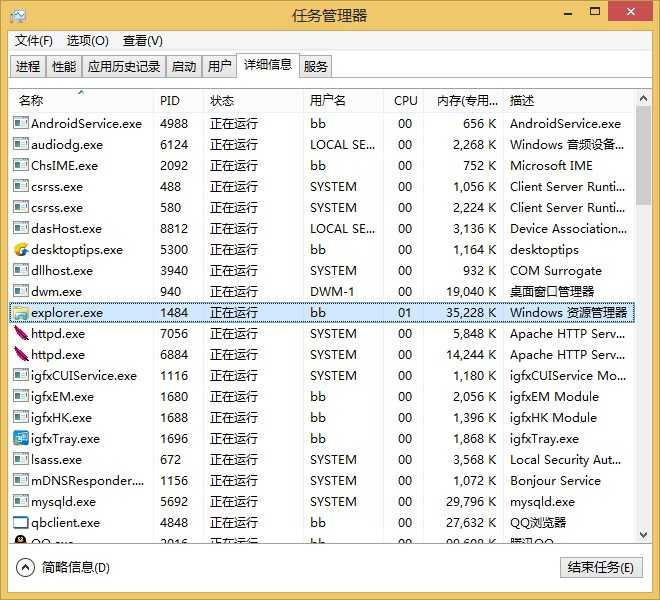Click the lsass.exe process icon
The width and height of the screenshot is (660, 600).
coord(21,459)
